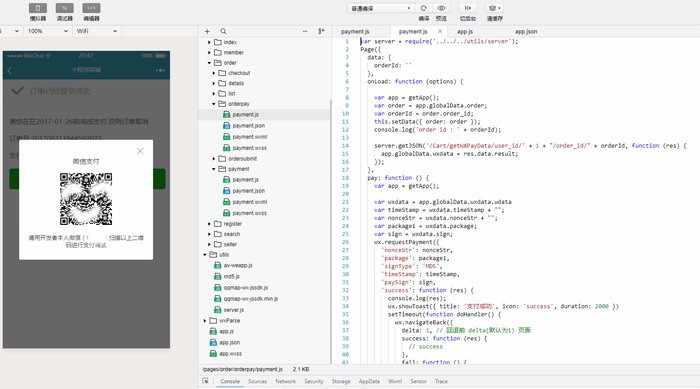This screenshot has height=389, width=700.
Task: Open md5.js file
Action: (x=231, y=276)
